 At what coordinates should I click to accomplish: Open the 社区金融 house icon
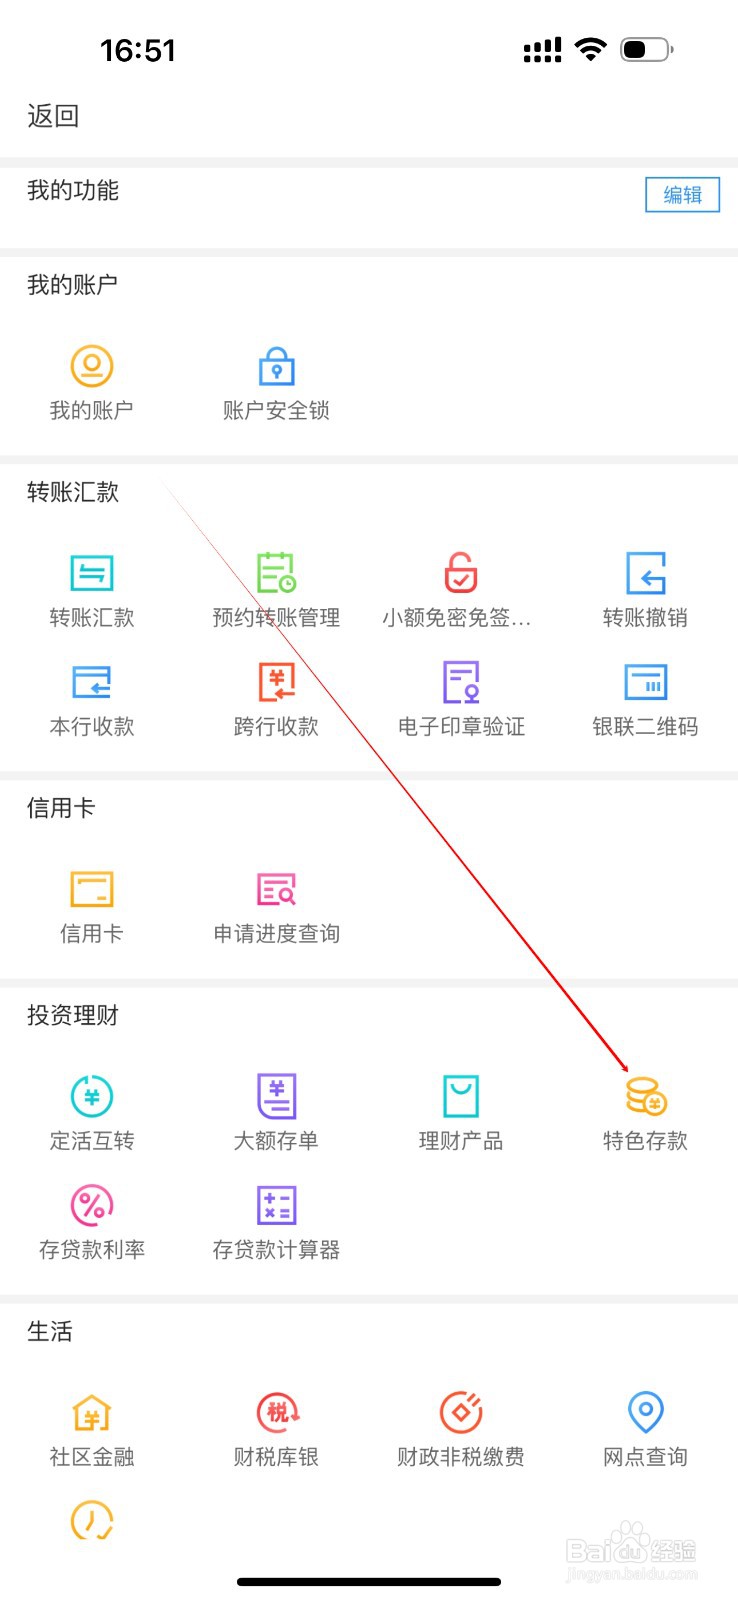coord(92,1413)
